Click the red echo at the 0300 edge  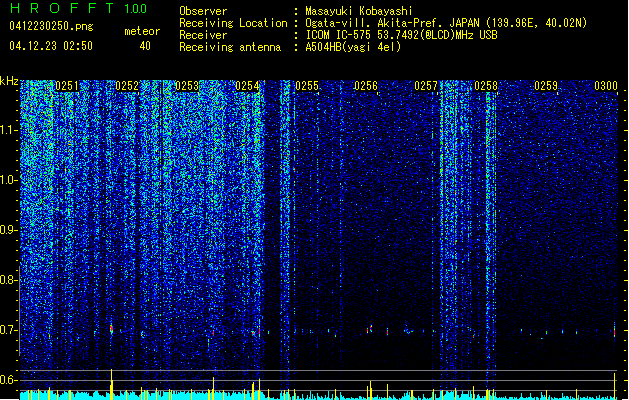[x=615, y=331]
